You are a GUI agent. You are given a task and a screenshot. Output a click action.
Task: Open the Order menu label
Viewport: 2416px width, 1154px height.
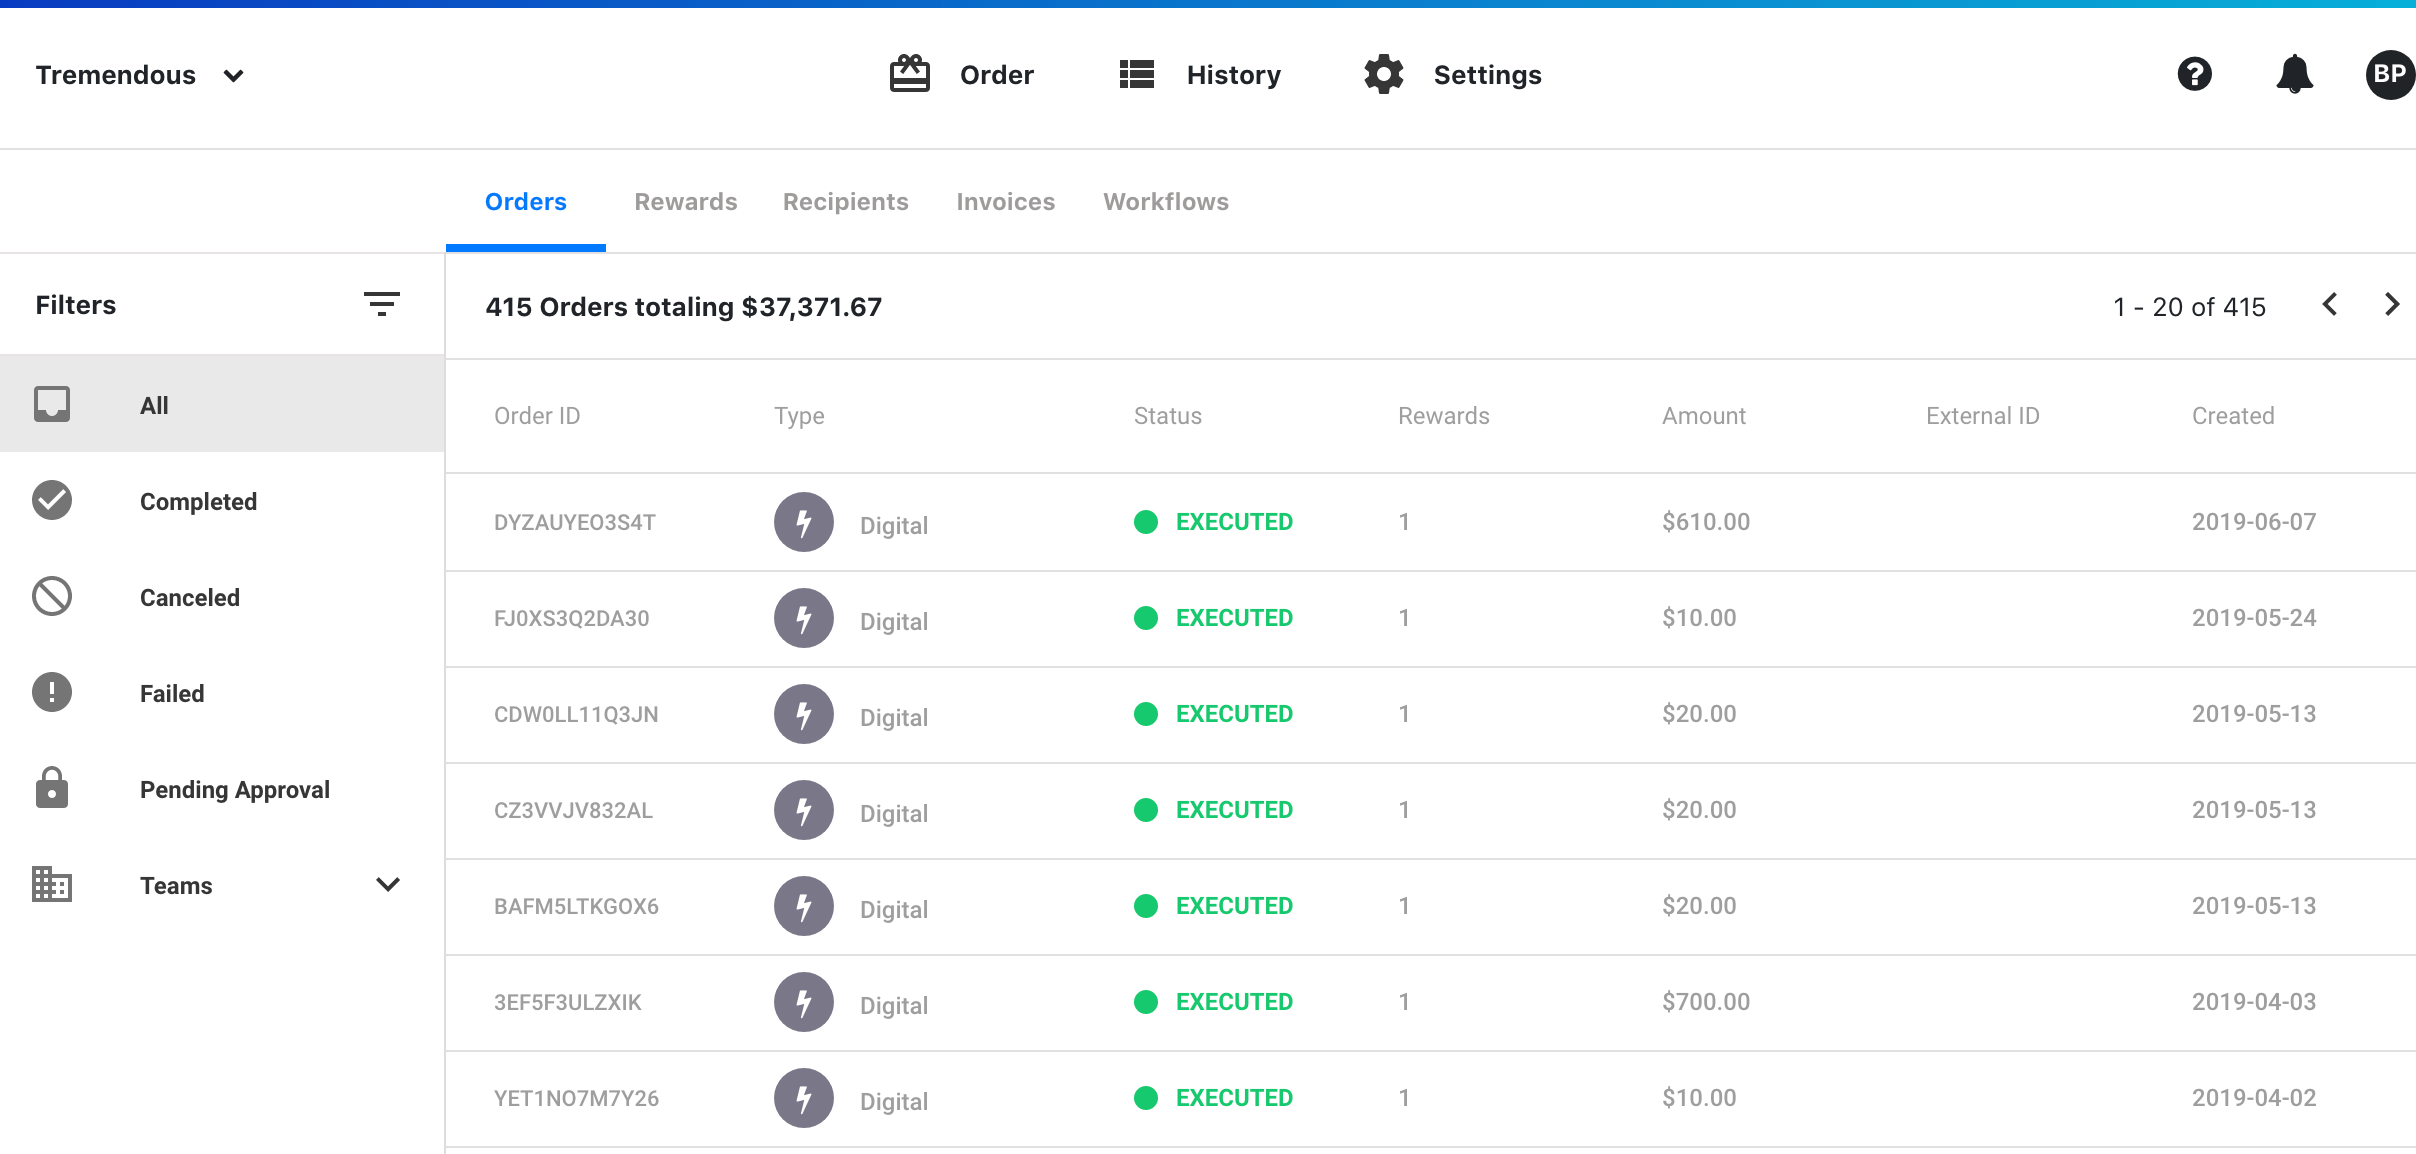point(997,75)
